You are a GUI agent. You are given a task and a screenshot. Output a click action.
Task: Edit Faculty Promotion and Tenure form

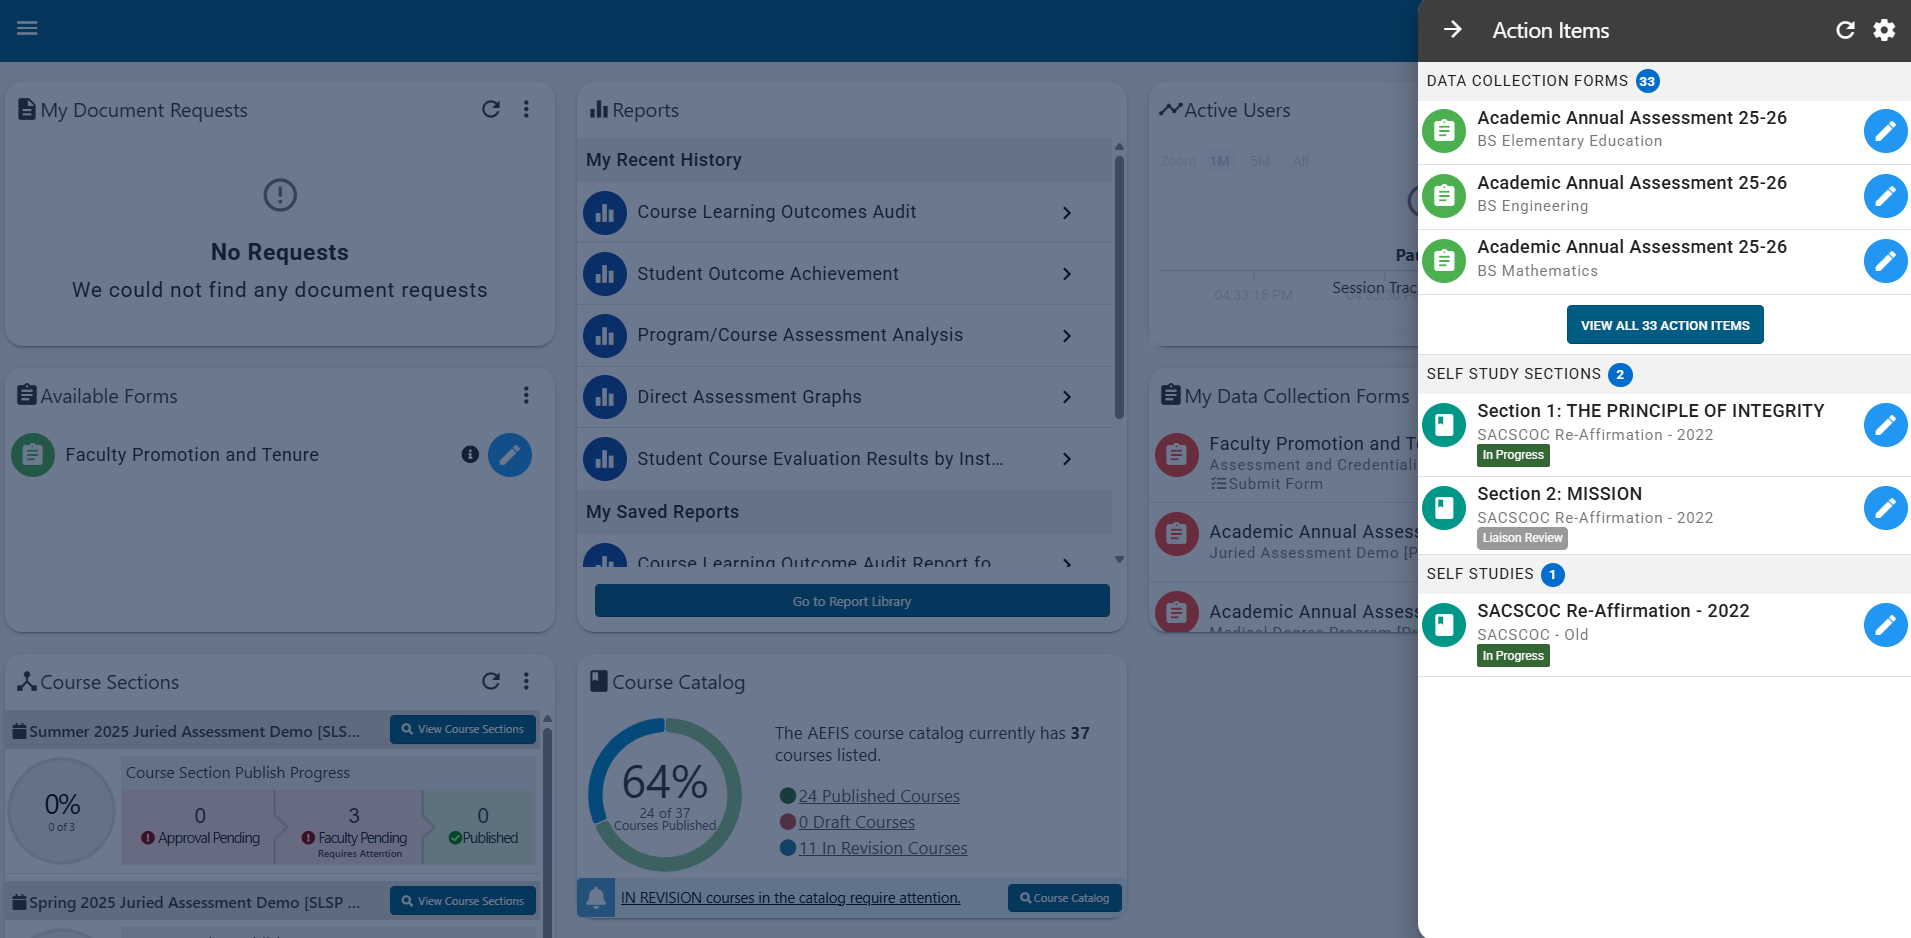[x=510, y=455]
